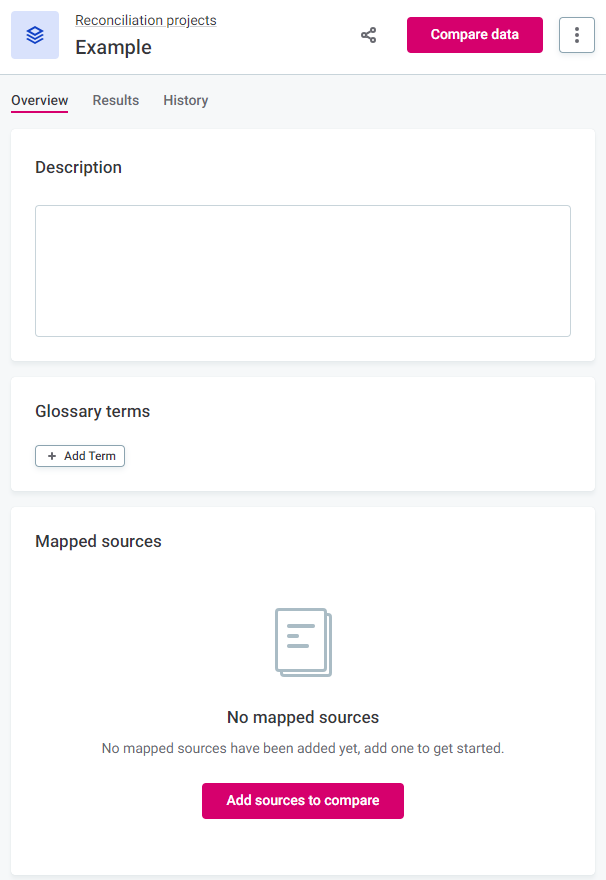The height and width of the screenshot is (880, 606).
Task: Click the Add Term button label
Action: (90, 456)
